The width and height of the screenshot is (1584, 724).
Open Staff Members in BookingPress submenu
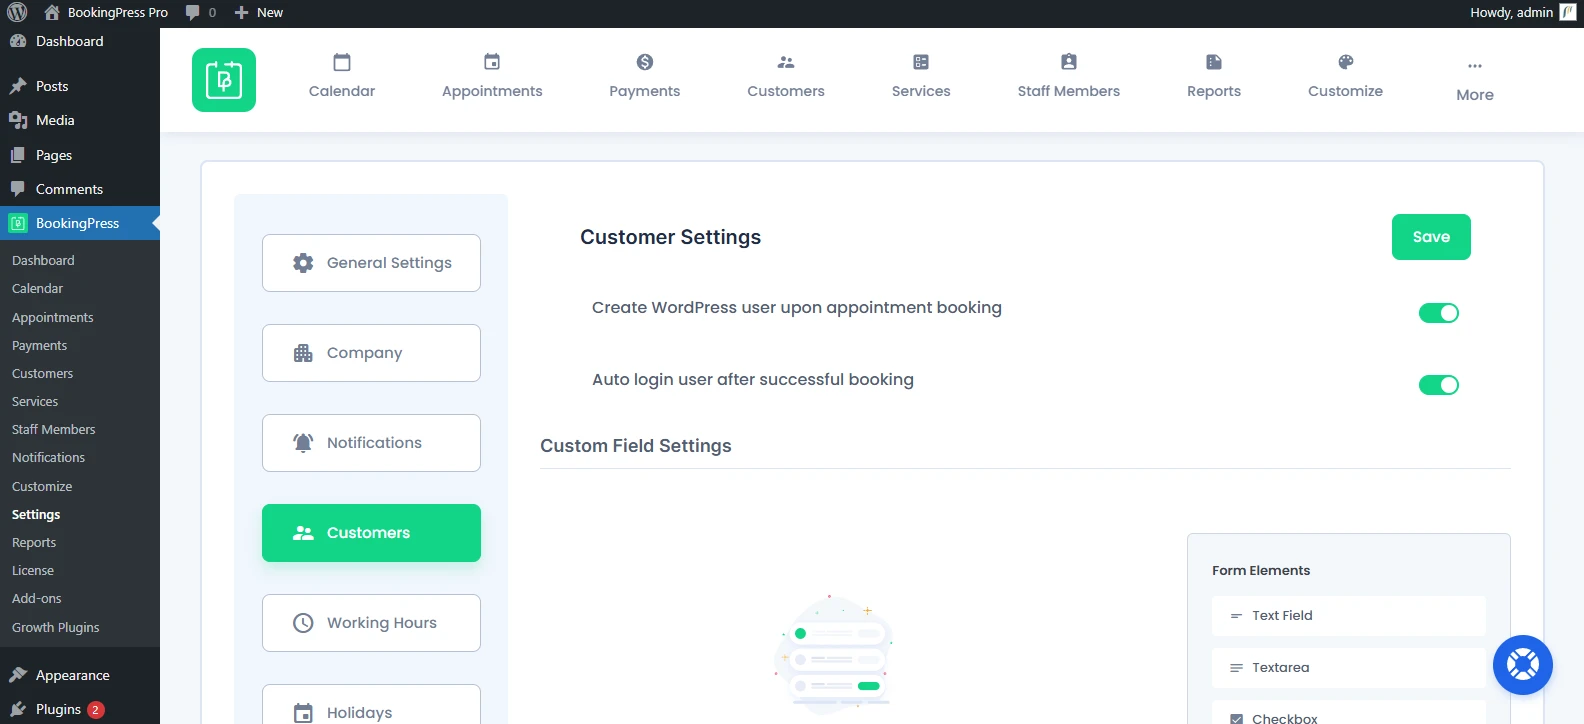coord(54,429)
